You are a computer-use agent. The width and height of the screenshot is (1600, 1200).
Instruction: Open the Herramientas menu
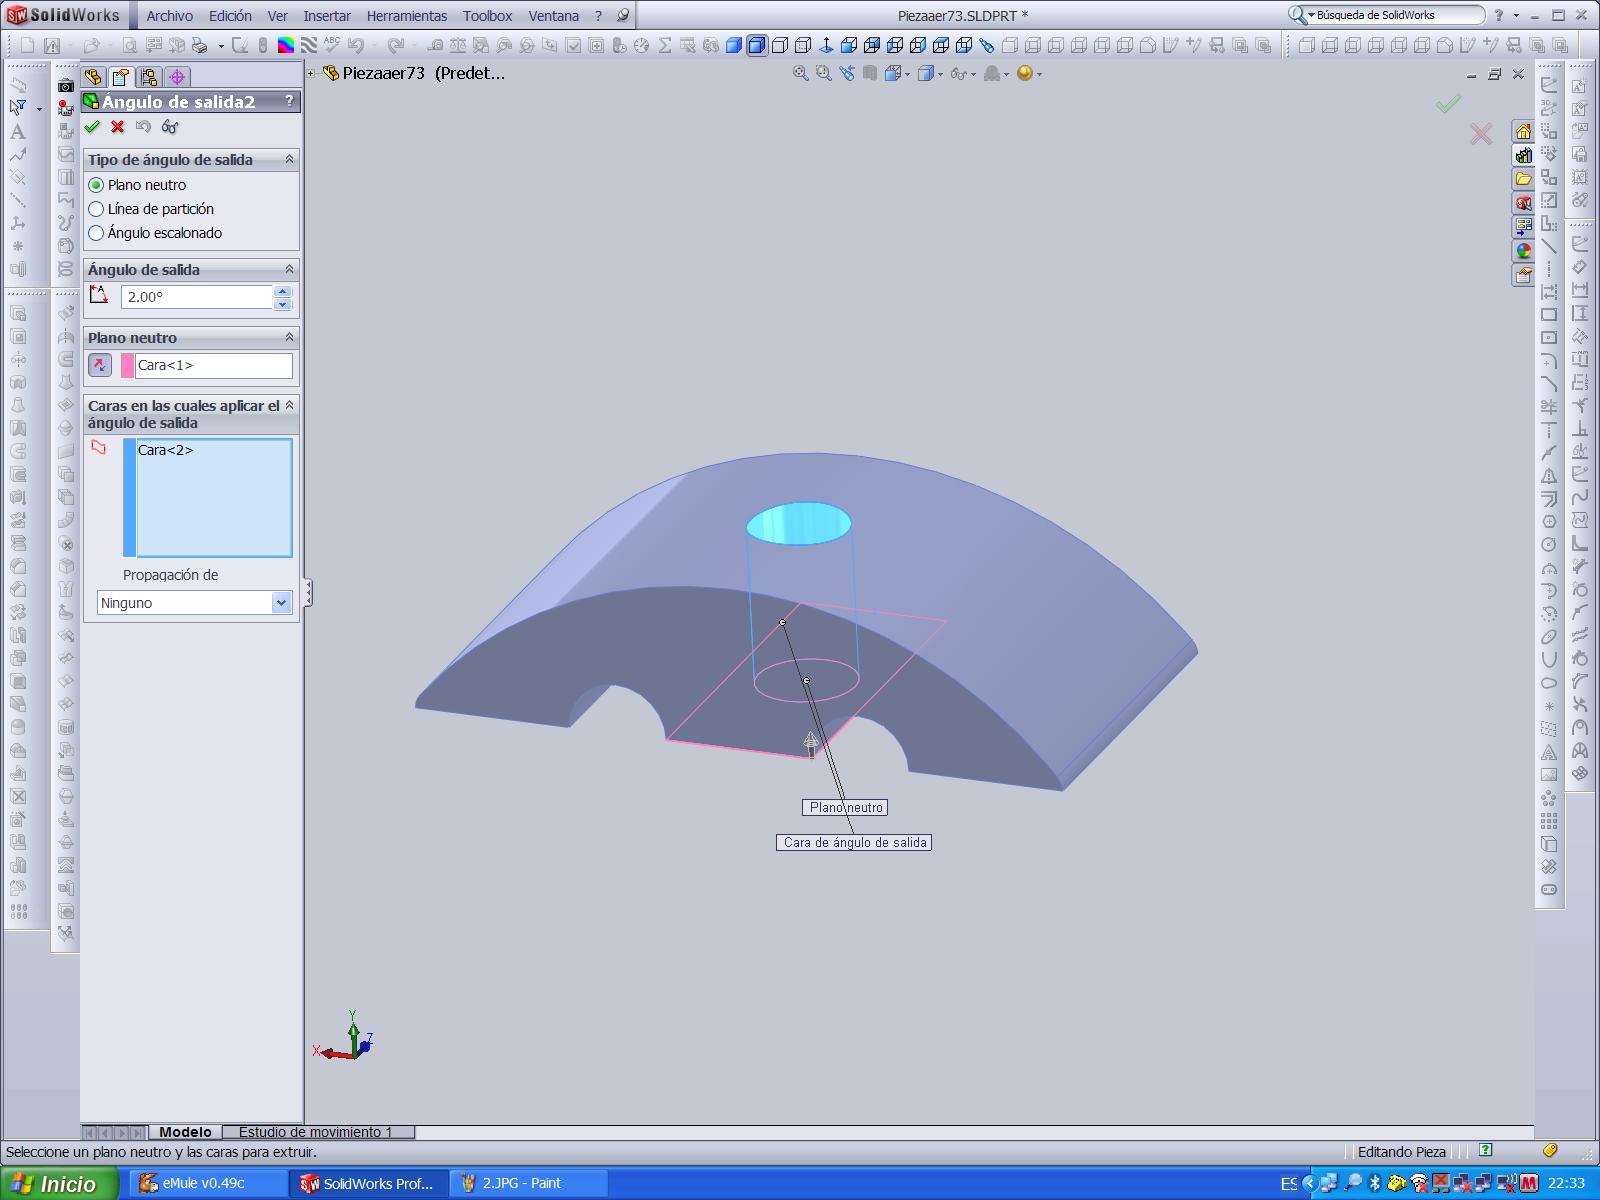pos(407,16)
